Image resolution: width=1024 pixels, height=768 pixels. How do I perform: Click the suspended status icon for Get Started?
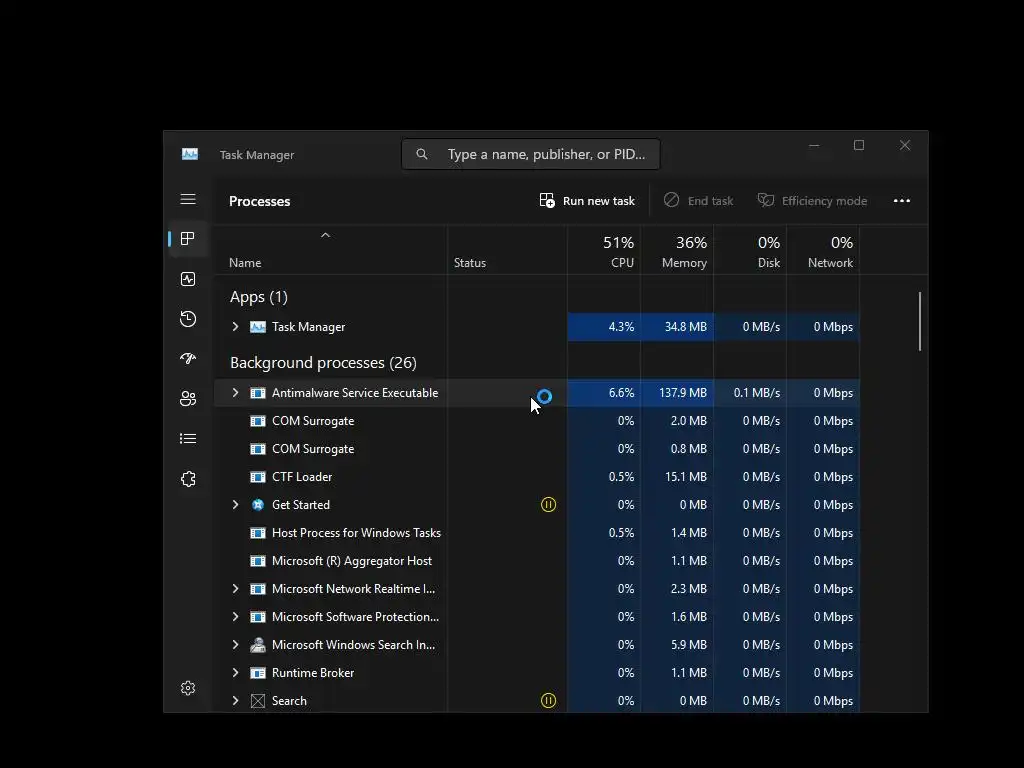(x=549, y=504)
